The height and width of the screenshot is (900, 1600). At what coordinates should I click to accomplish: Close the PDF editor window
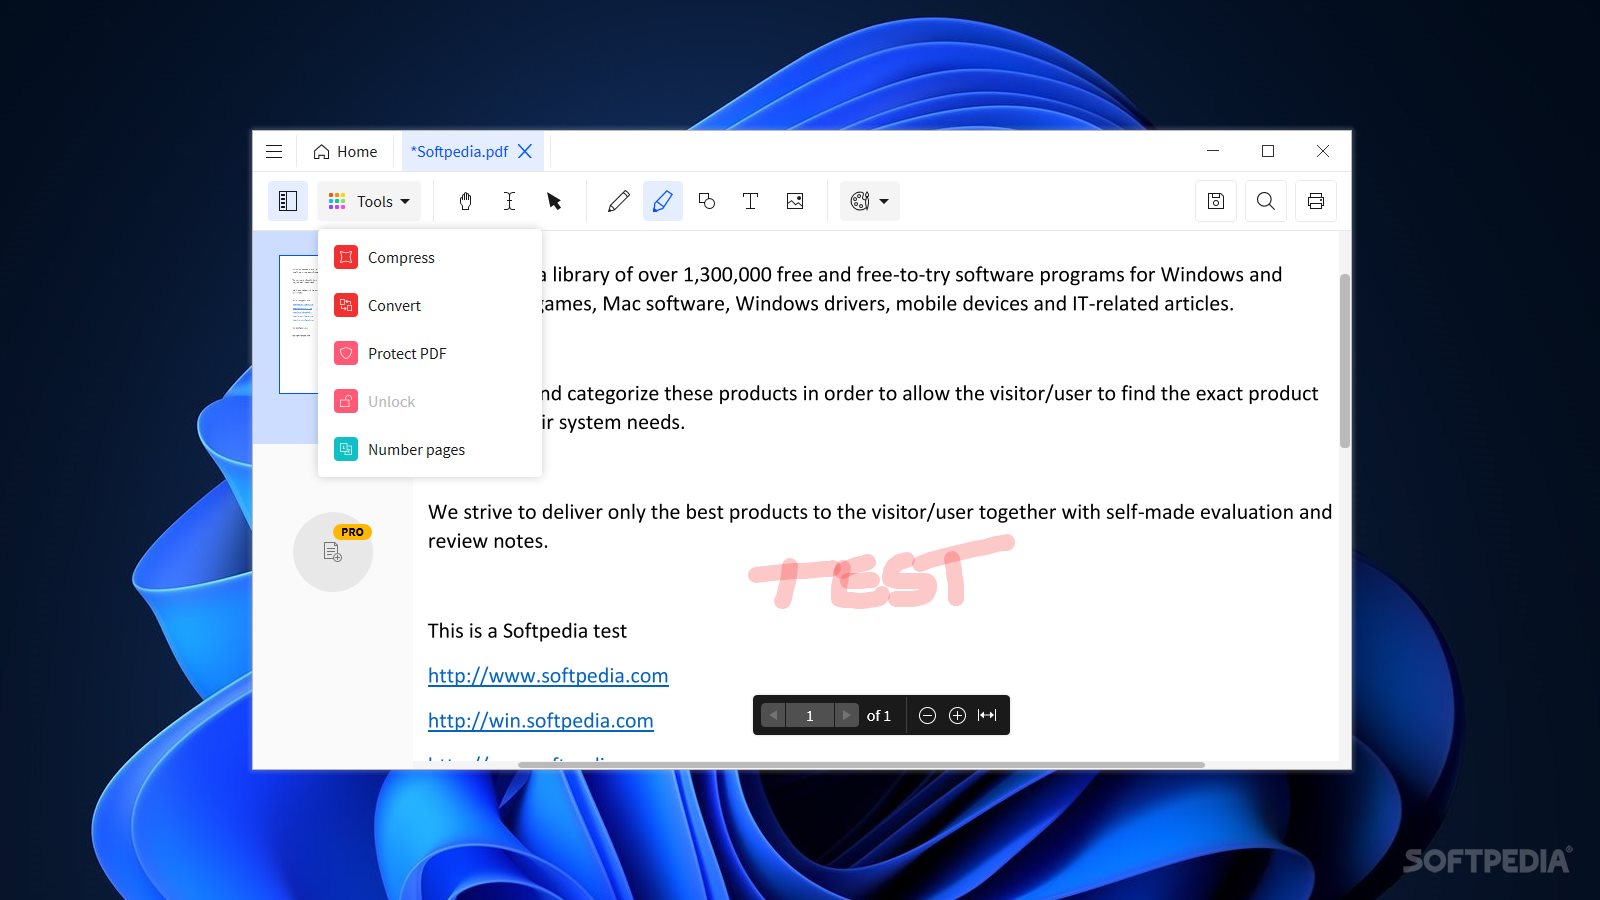tap(1323, 151)
